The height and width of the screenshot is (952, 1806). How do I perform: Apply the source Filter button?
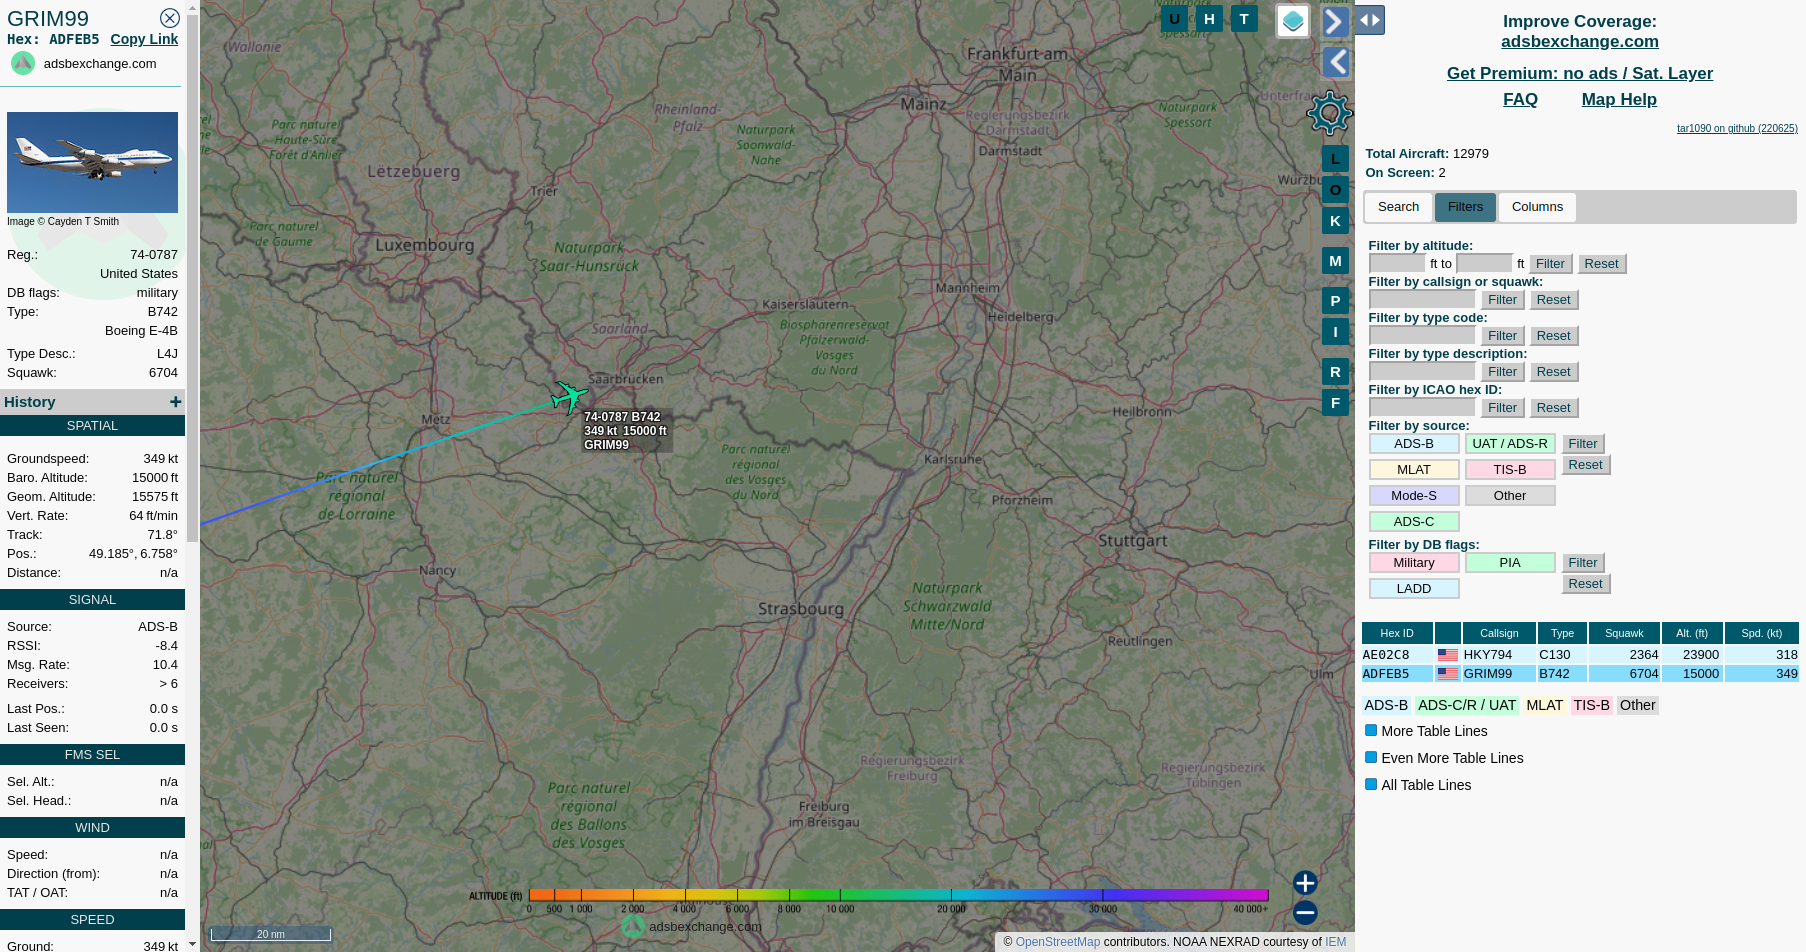[1583, 444]
